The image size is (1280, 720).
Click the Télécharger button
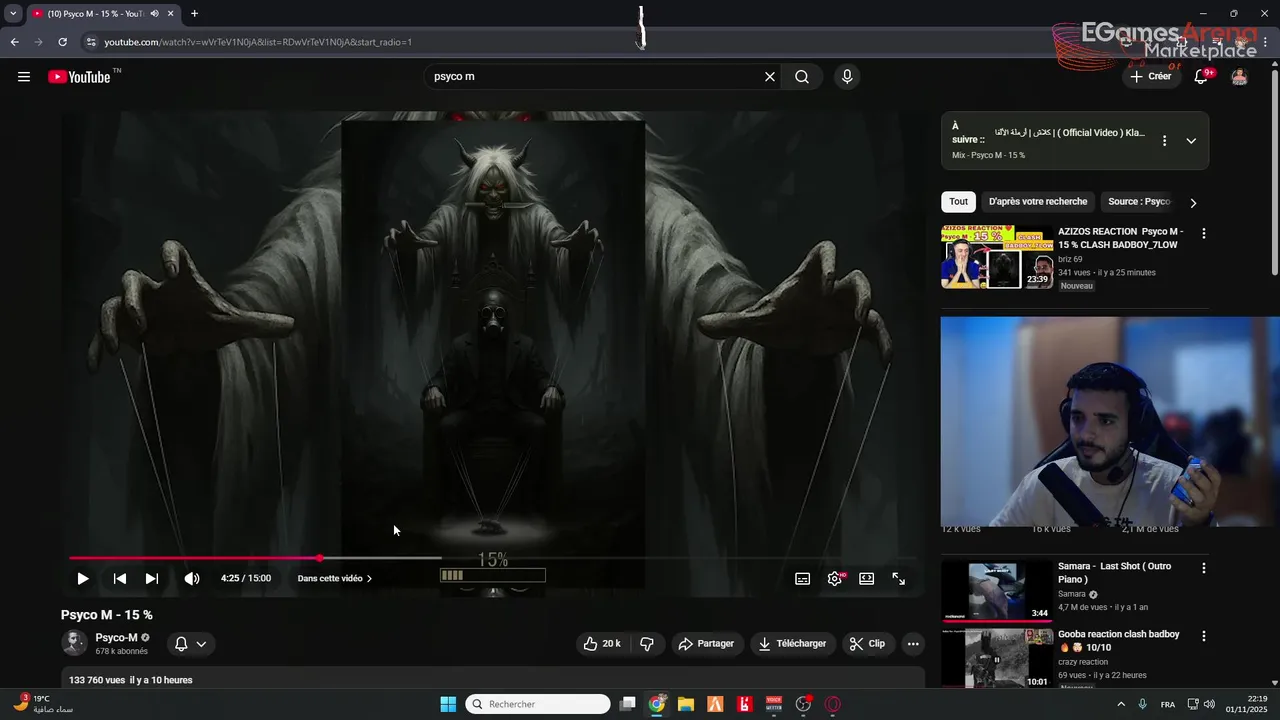[x=792, y=644]
